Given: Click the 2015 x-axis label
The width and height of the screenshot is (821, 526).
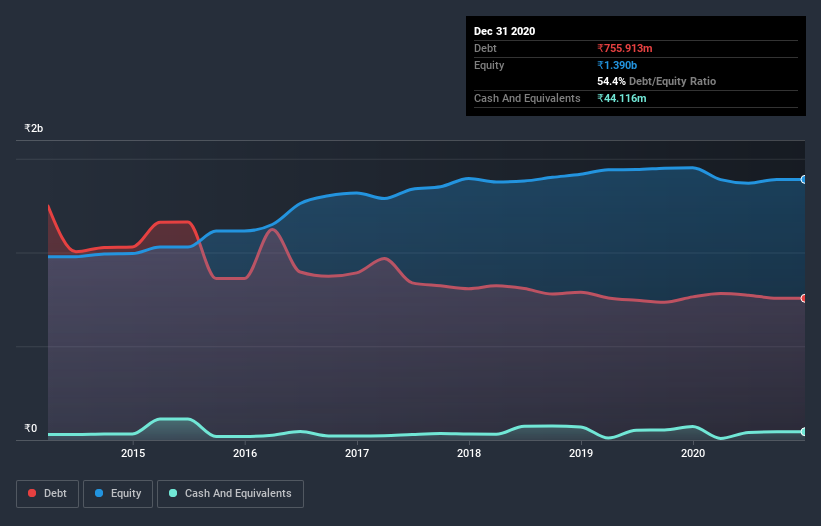Looking at the screenshot, I should [x=133, y=453].
